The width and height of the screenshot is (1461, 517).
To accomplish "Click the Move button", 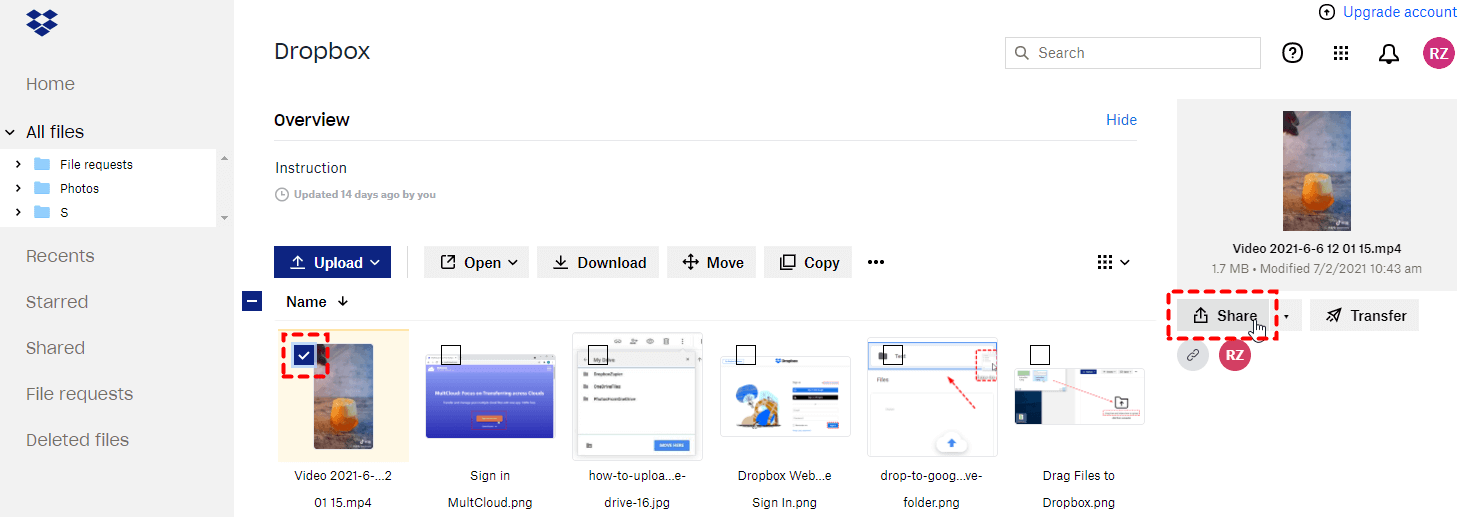I will point(712,262).
